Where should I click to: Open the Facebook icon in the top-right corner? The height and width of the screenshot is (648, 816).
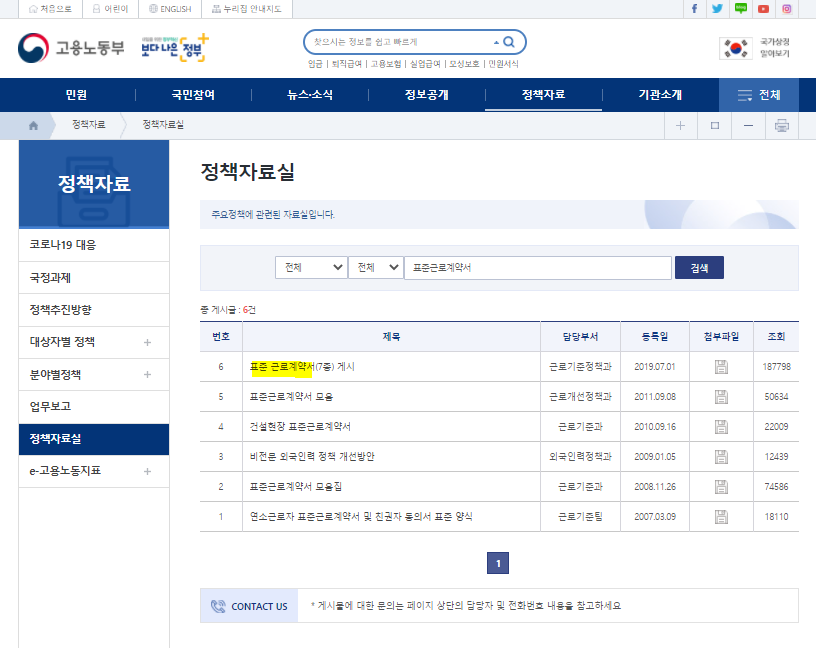[x=695, y=10]
